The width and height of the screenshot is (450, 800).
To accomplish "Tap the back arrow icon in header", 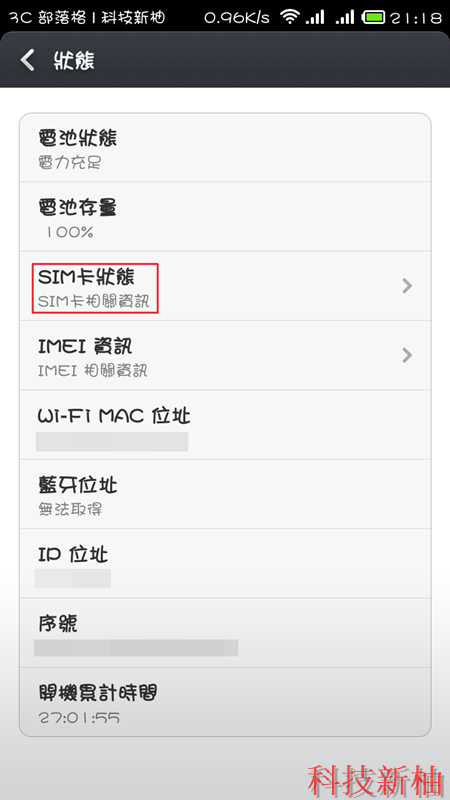I will point(28,60).
